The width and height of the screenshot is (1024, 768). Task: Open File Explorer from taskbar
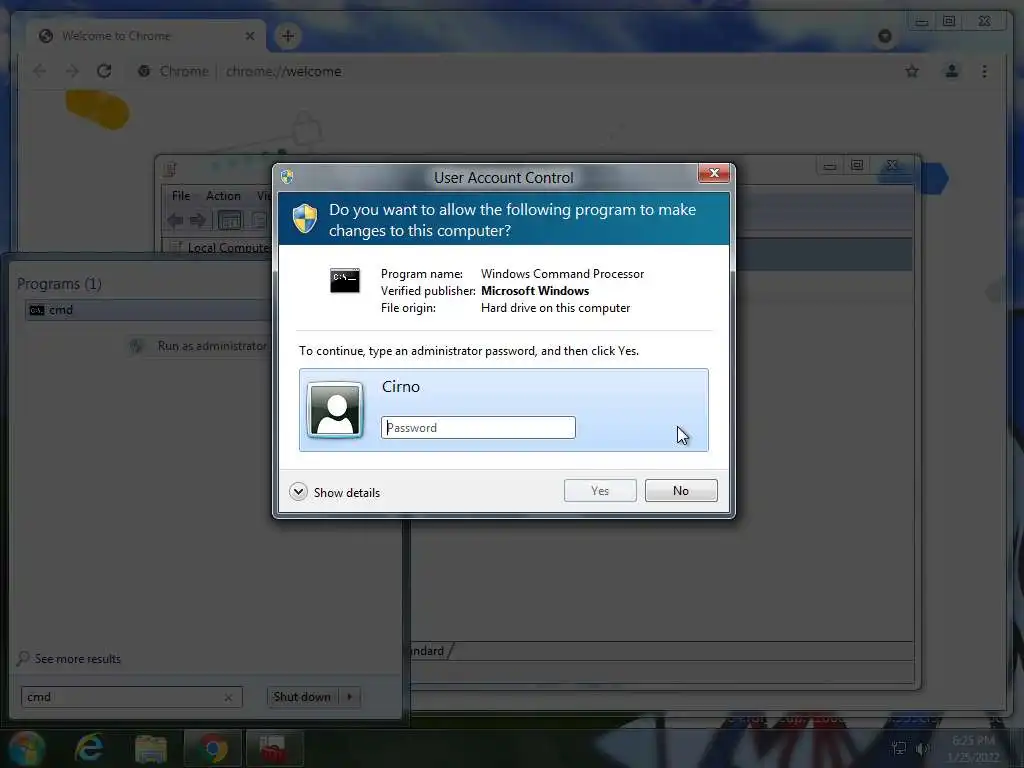coord(151,748)
